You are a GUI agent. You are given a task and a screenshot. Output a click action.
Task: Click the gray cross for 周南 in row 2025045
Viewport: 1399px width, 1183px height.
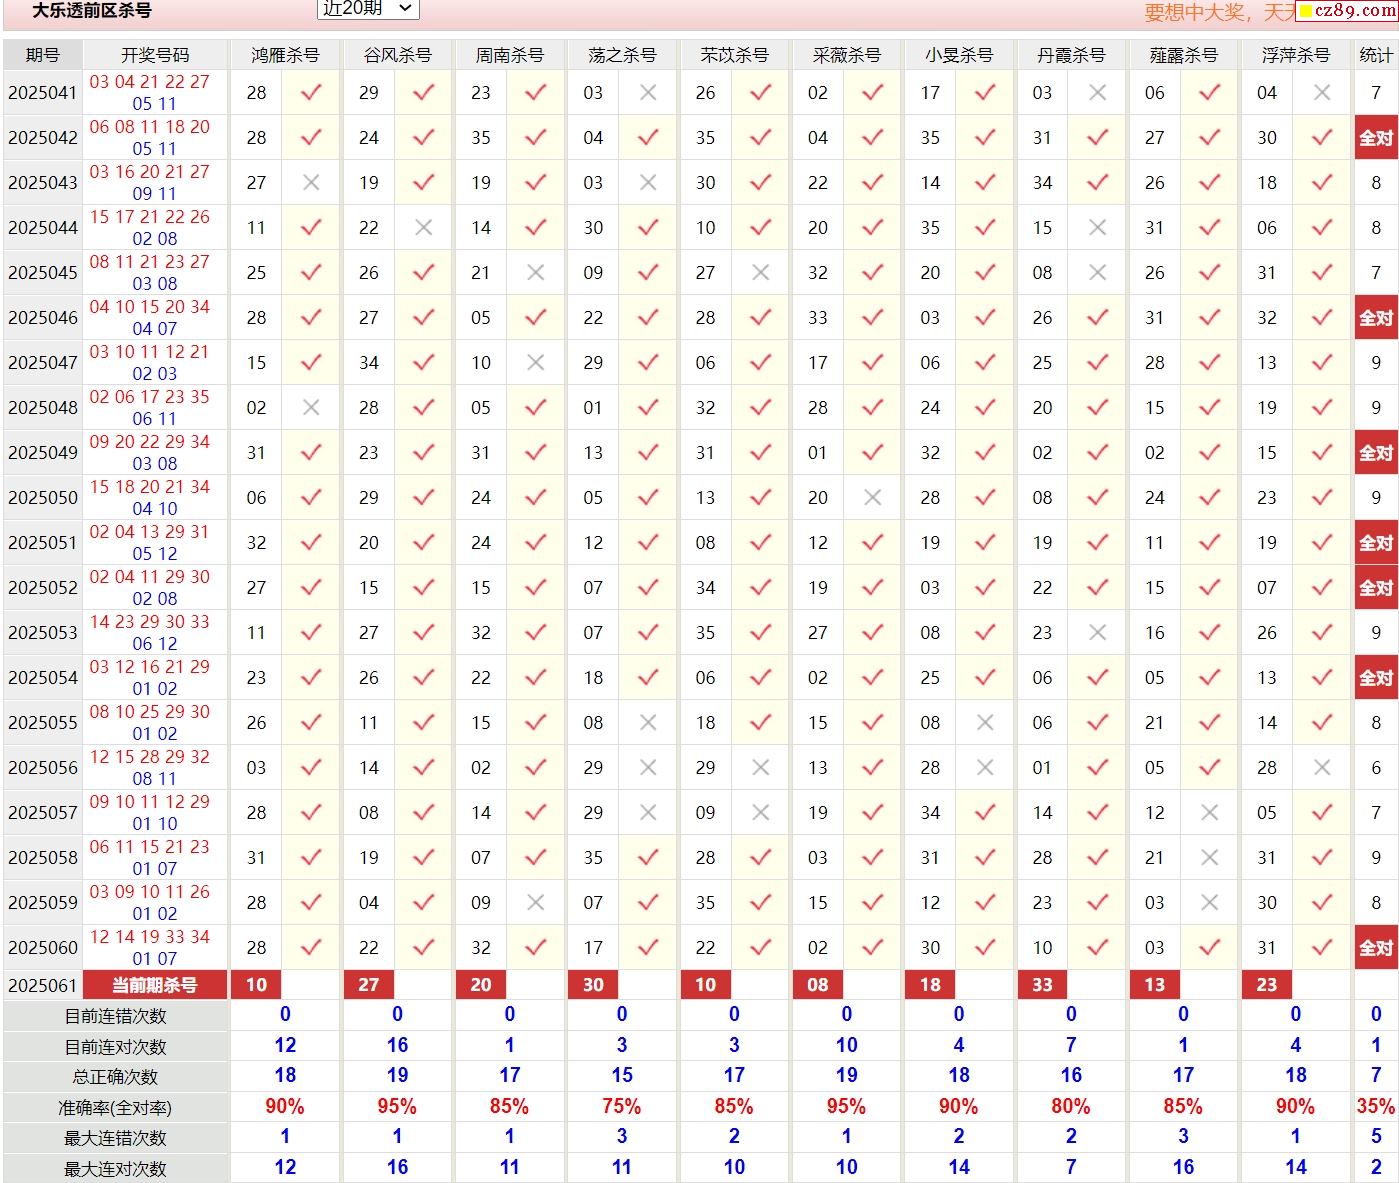[535, 273]
